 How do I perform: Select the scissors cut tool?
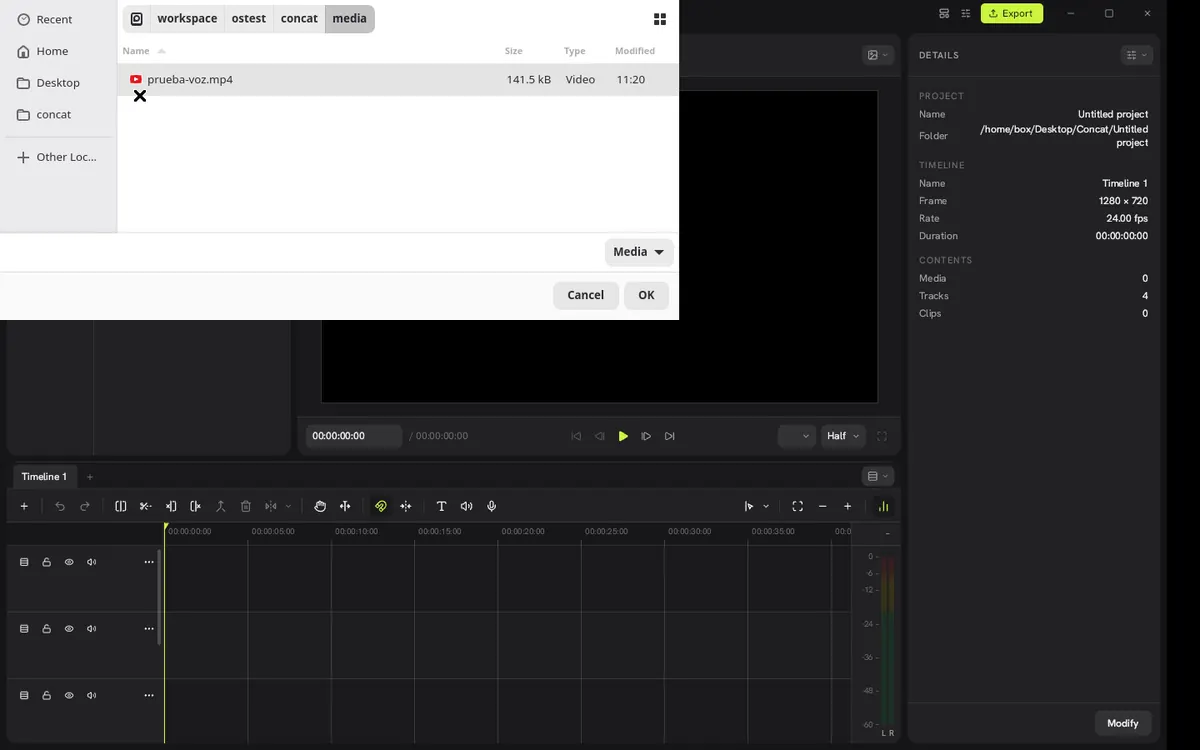(146, 506)
